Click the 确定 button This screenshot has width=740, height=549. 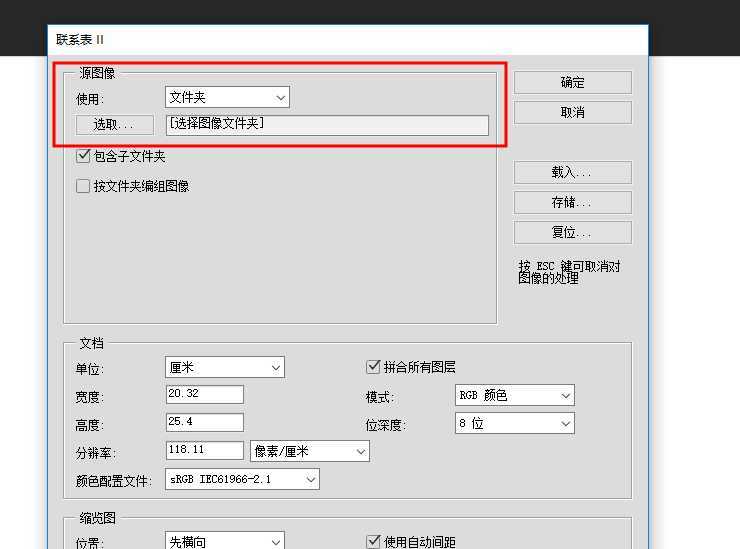[x=572, y=83]
